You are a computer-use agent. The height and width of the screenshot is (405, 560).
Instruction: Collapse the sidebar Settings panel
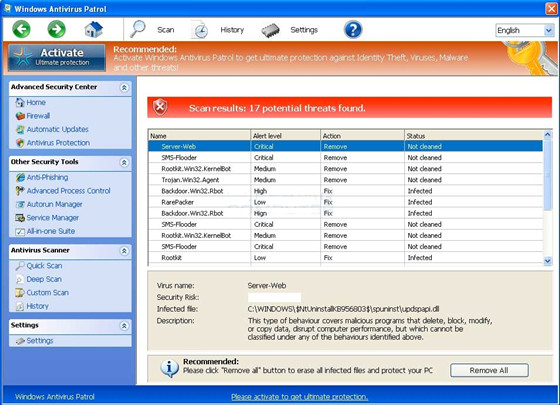click(x=124, y=326)
